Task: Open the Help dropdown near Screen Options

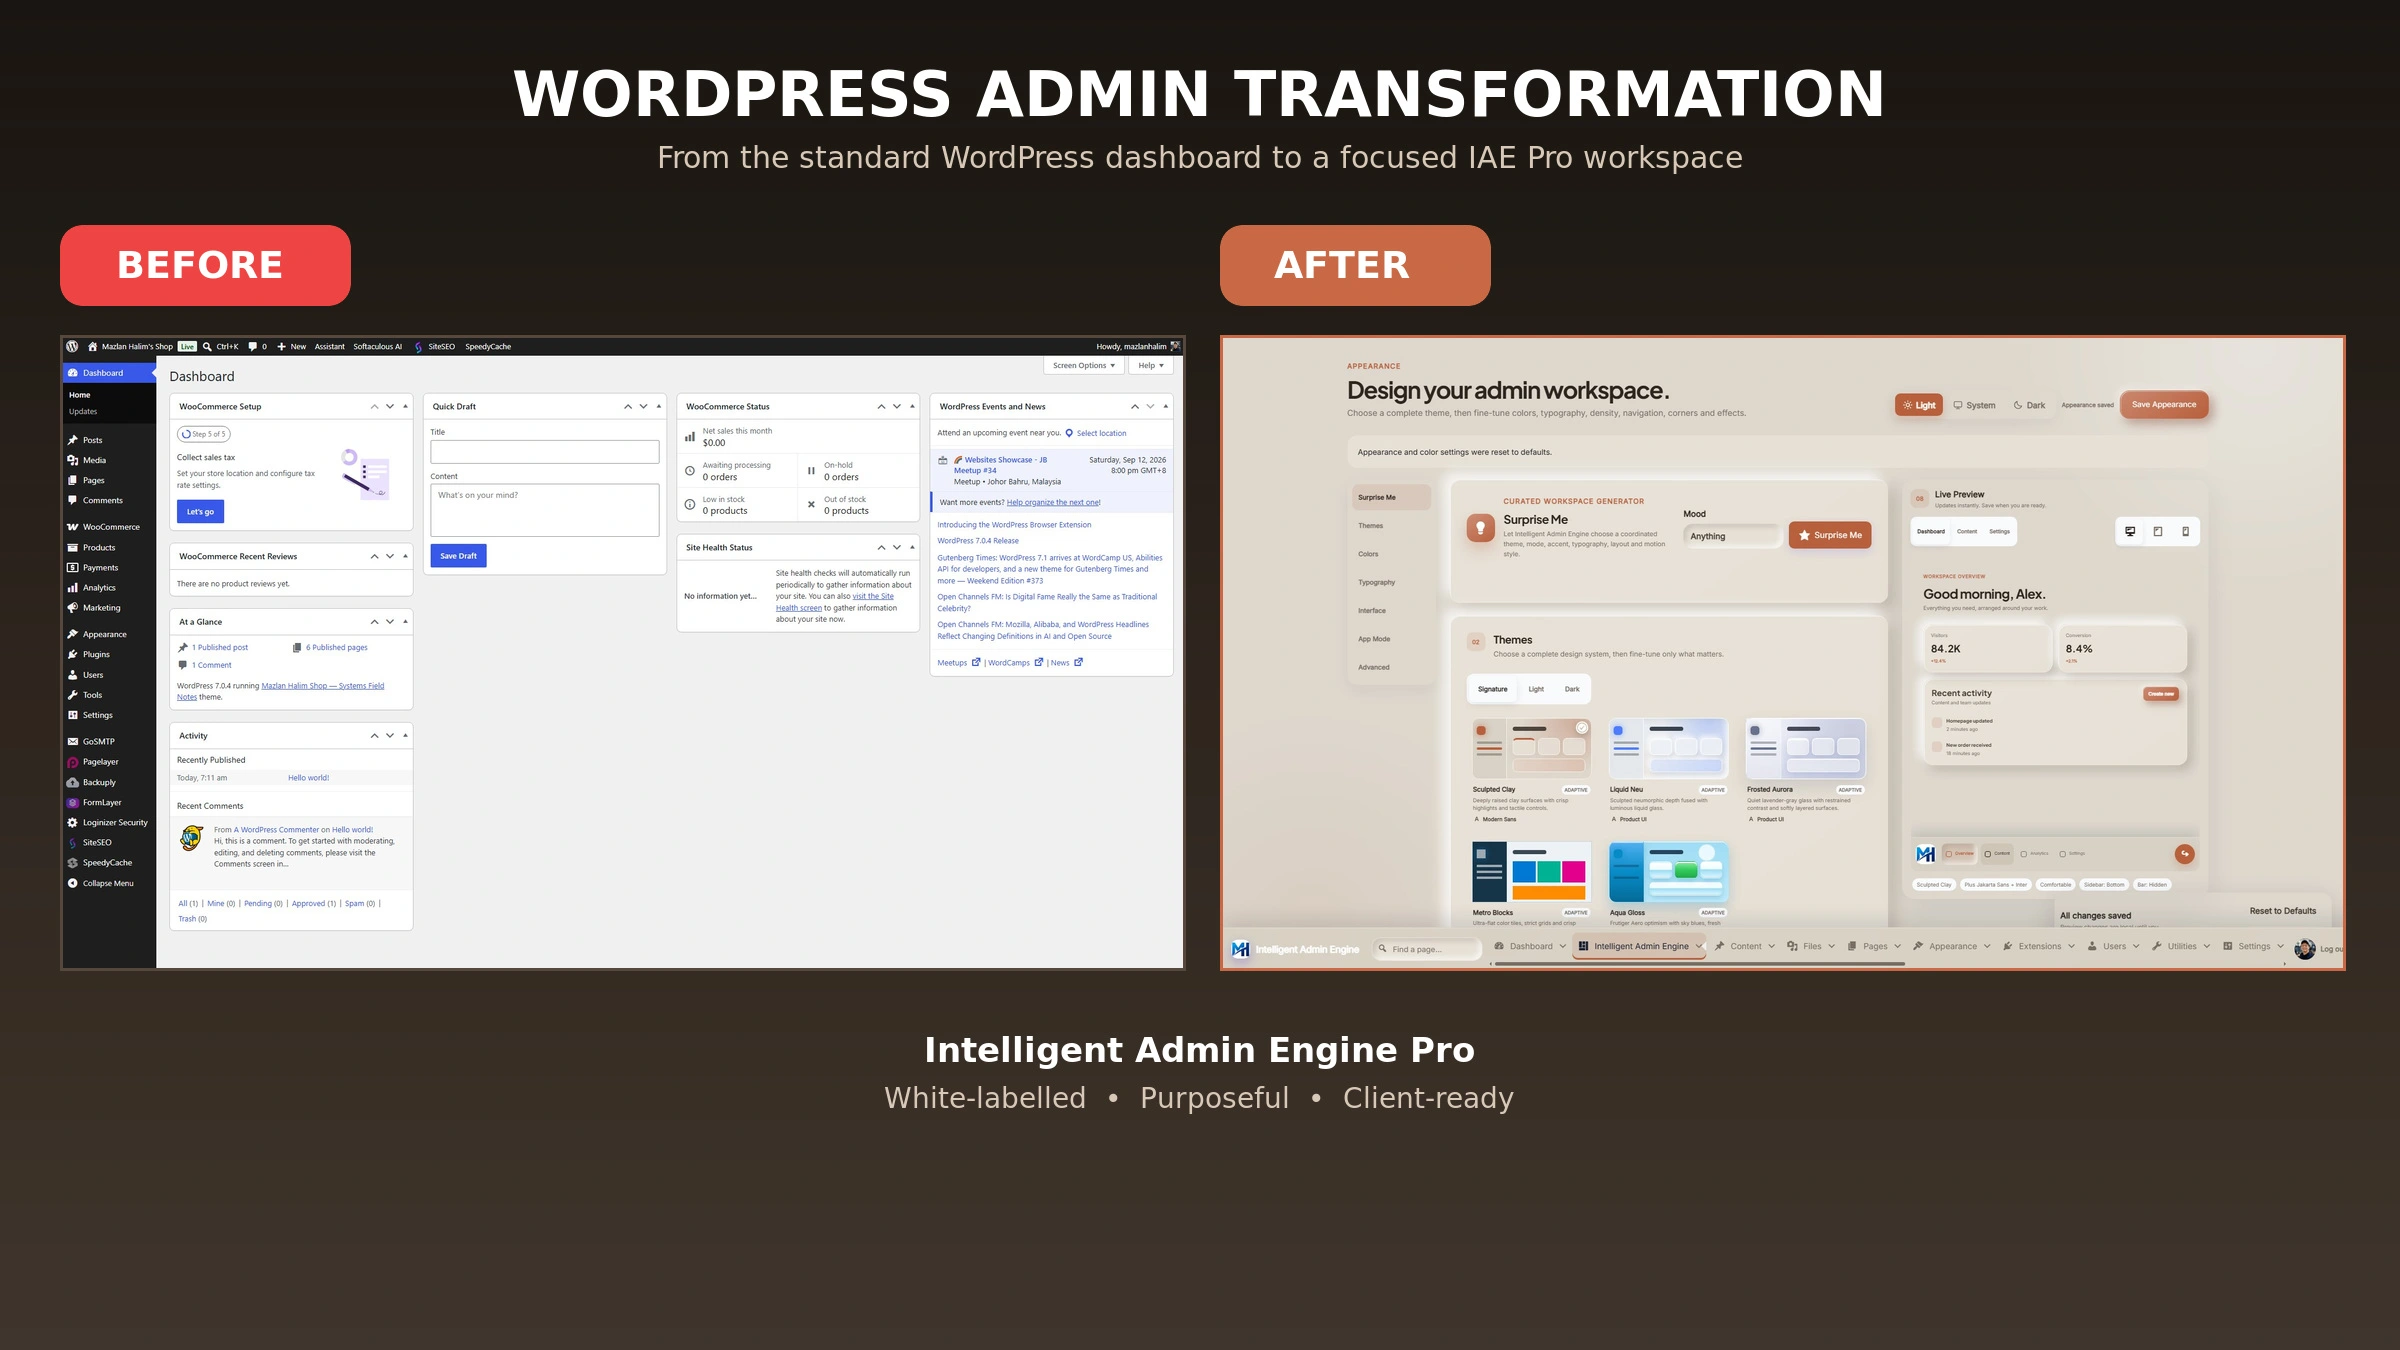Action: (x=1151, y=365)
